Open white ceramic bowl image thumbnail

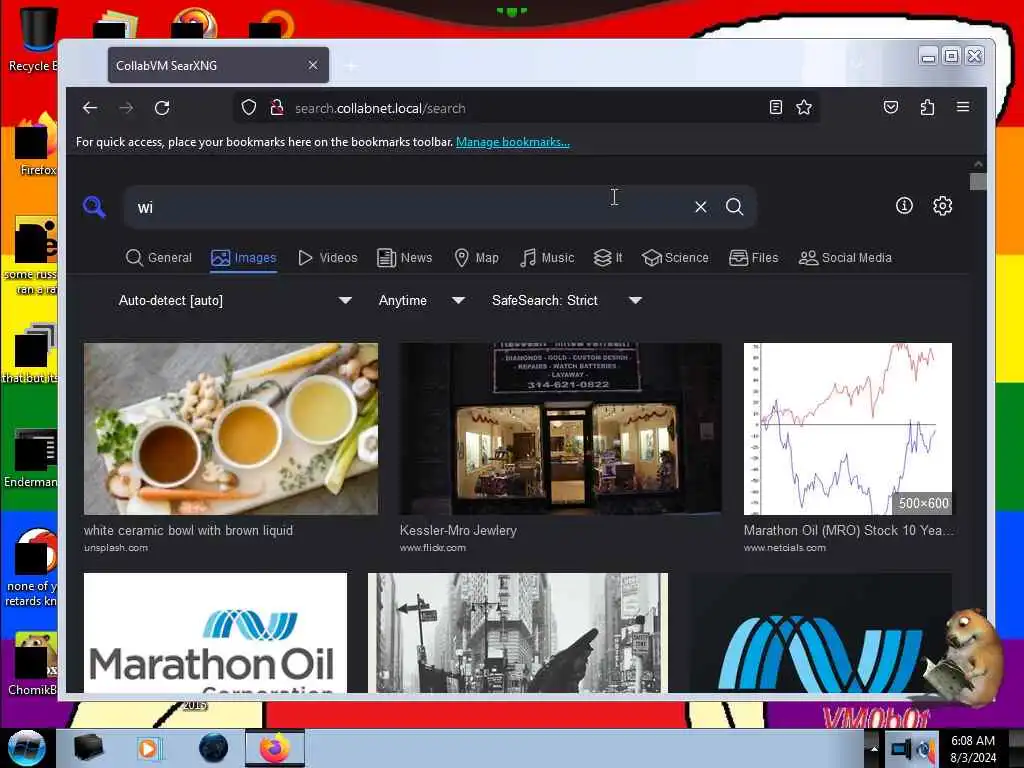click(x=231, y=429)
